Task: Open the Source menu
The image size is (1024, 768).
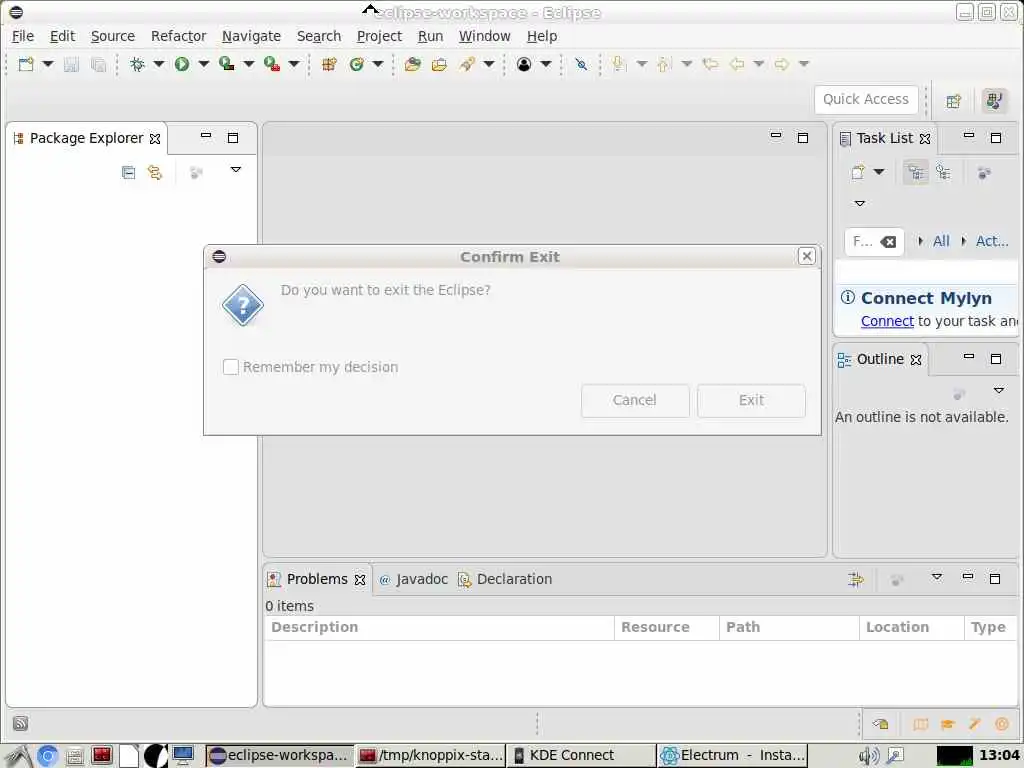Action: (x=113, y=36)
